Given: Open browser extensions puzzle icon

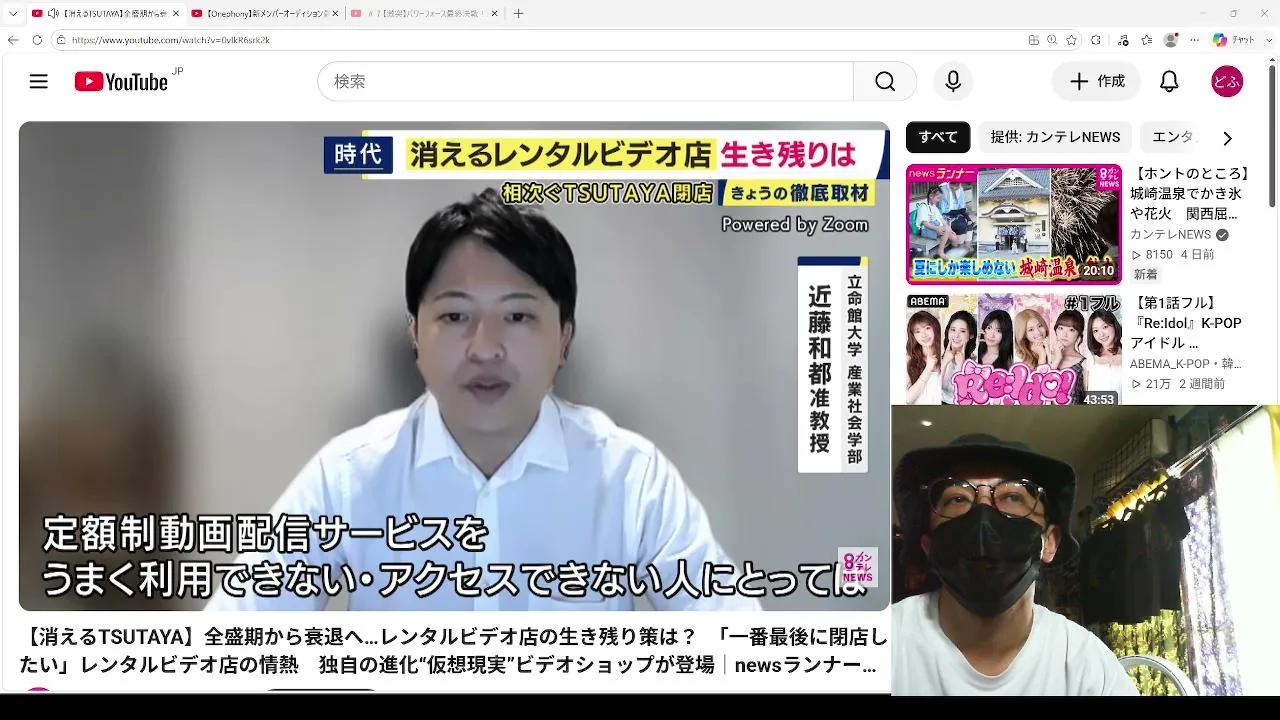Looking at the screenshot, I should click(1096, 40).
